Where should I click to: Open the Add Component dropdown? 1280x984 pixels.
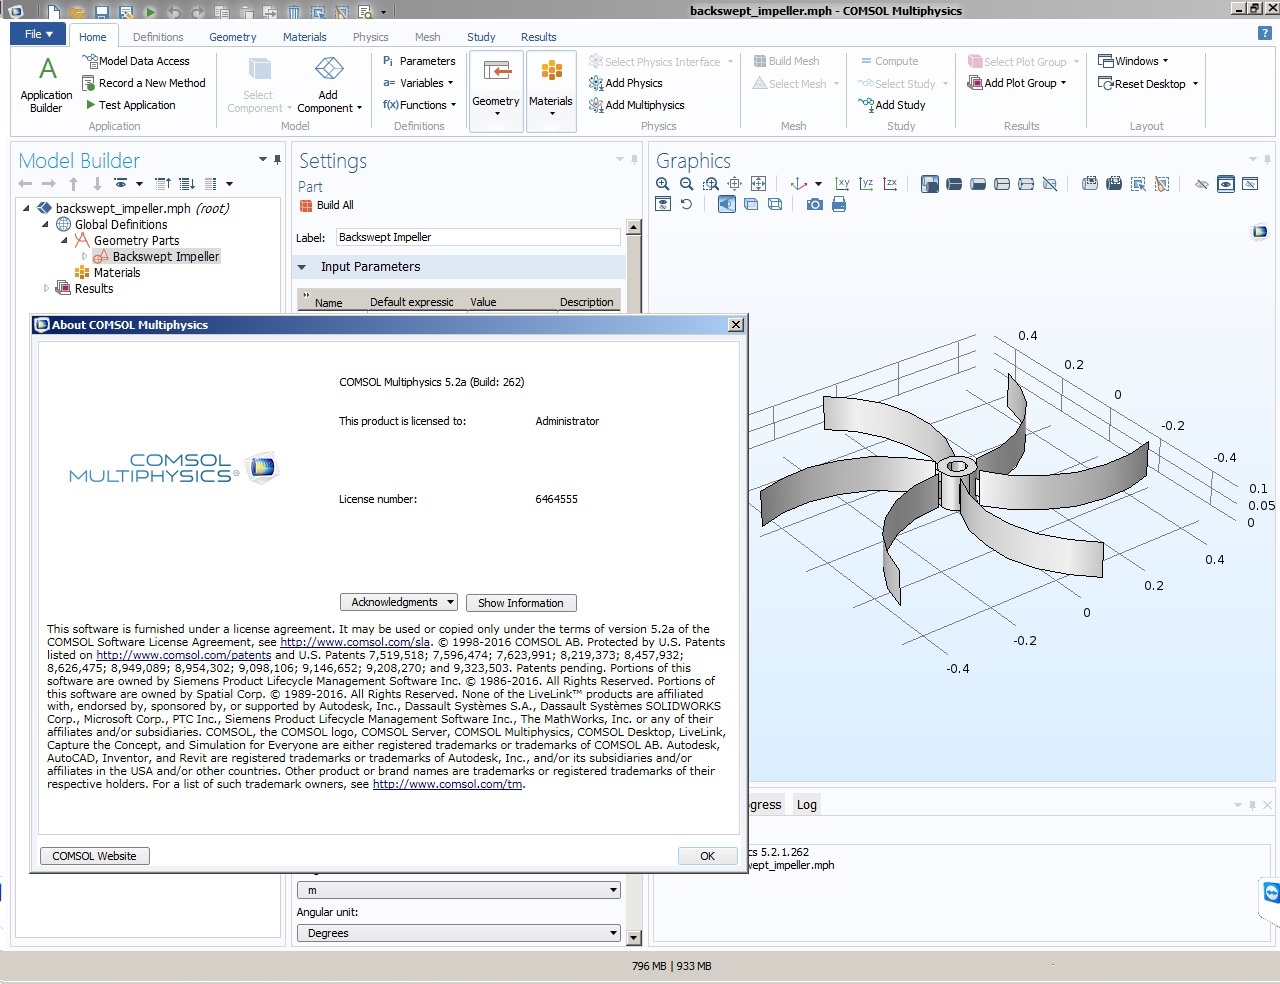[329, 85]
